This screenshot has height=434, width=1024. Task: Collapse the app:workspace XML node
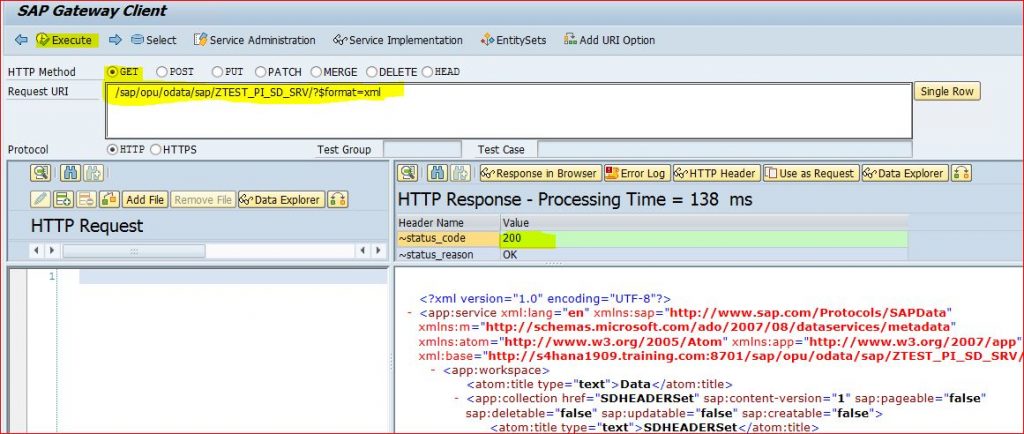(434, 371)
